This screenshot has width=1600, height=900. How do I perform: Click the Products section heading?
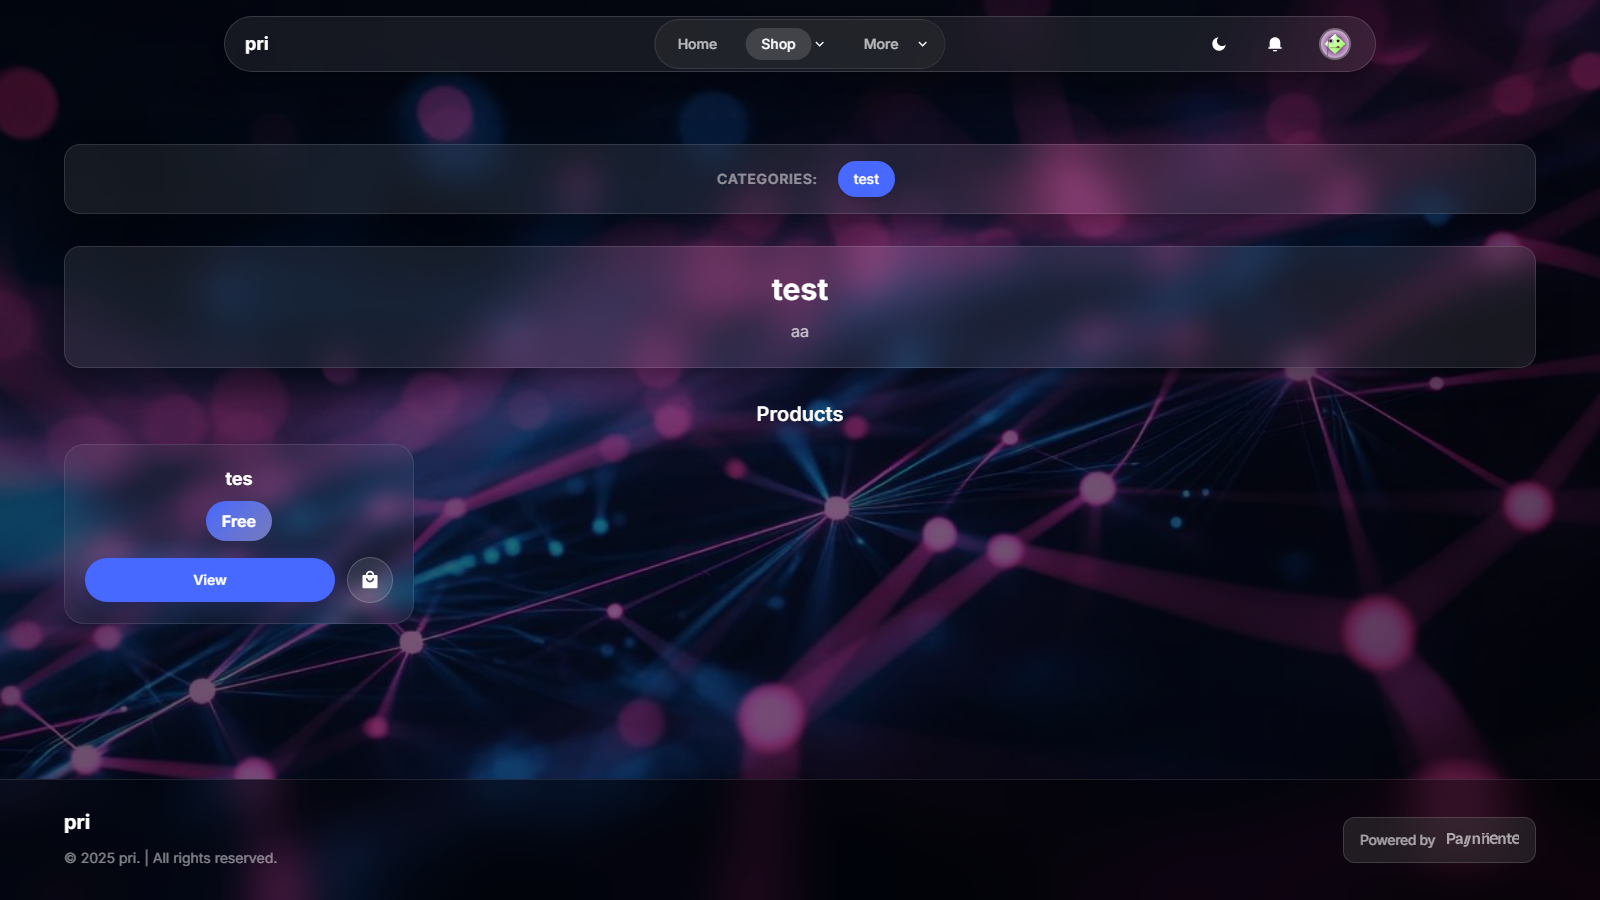[x=799, y=414]
